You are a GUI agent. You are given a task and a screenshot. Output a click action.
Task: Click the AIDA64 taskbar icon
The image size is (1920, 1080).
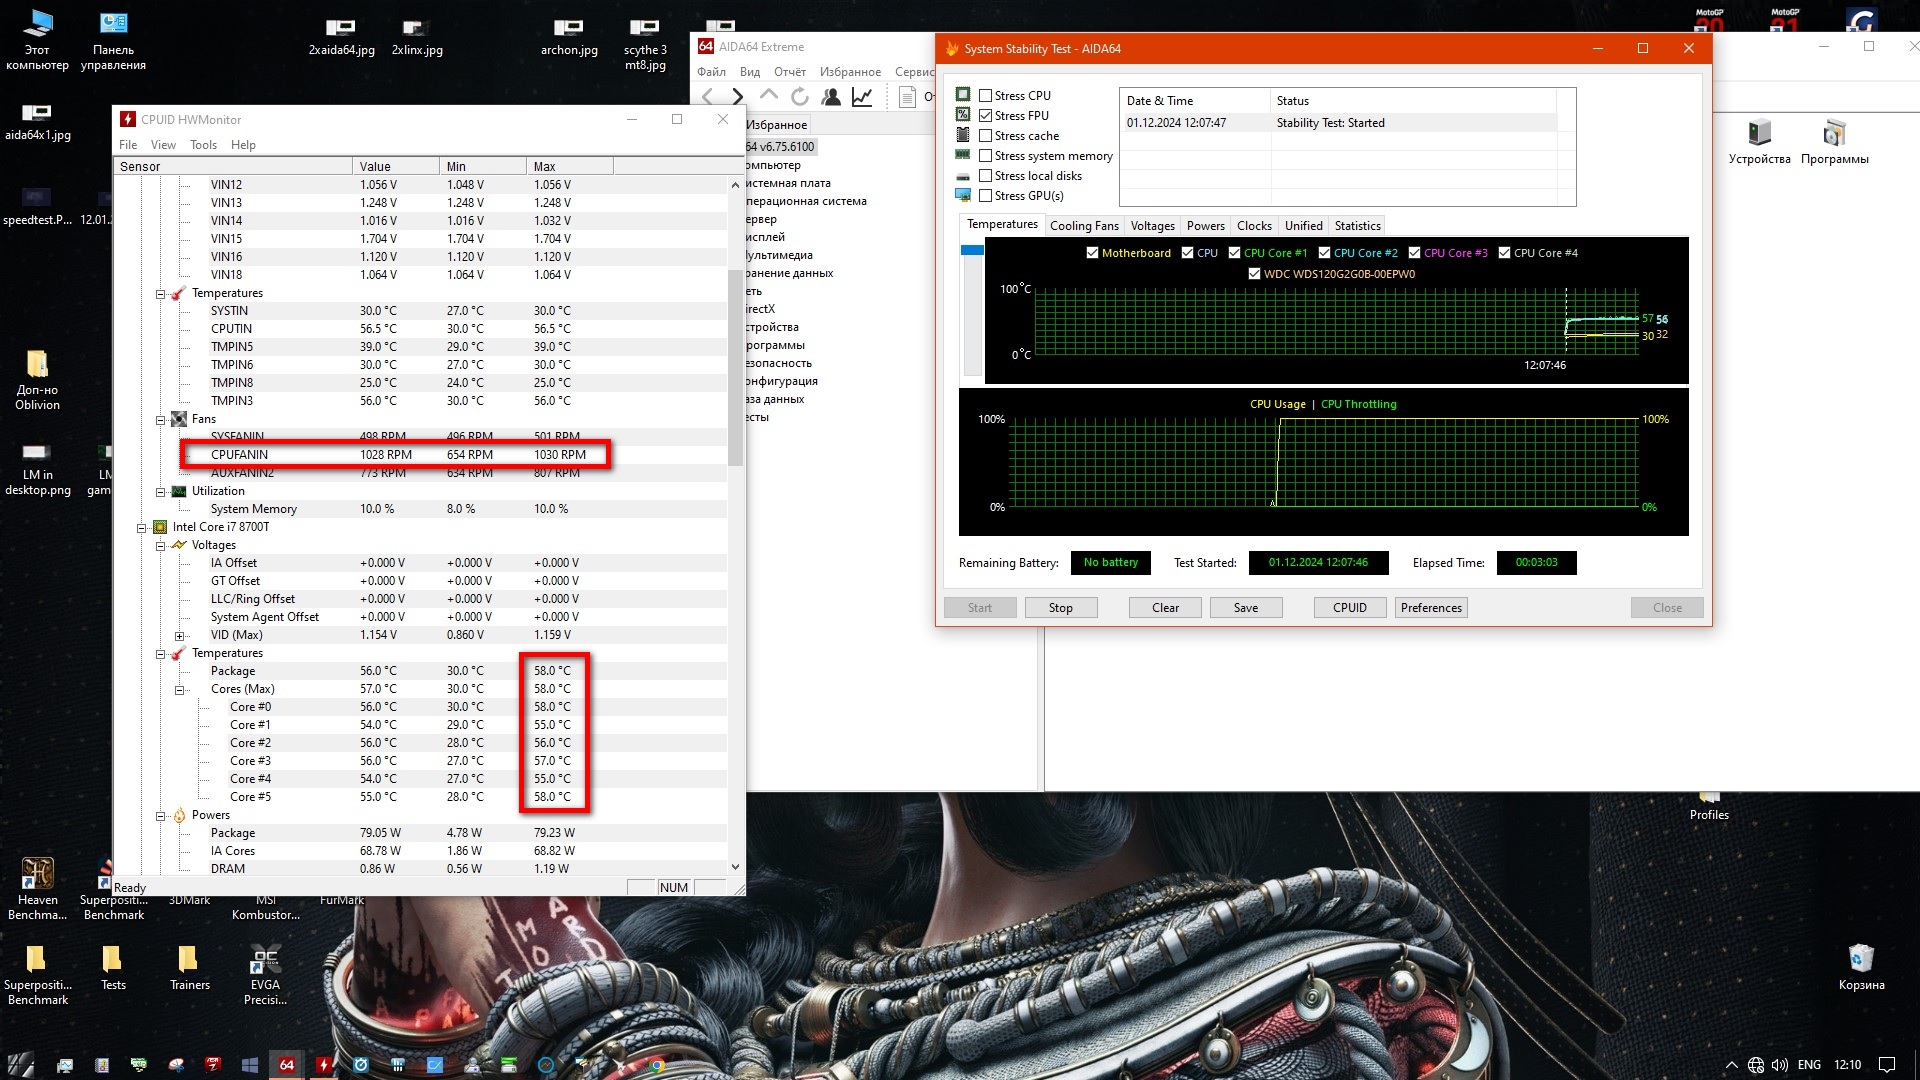(287, 1065)
